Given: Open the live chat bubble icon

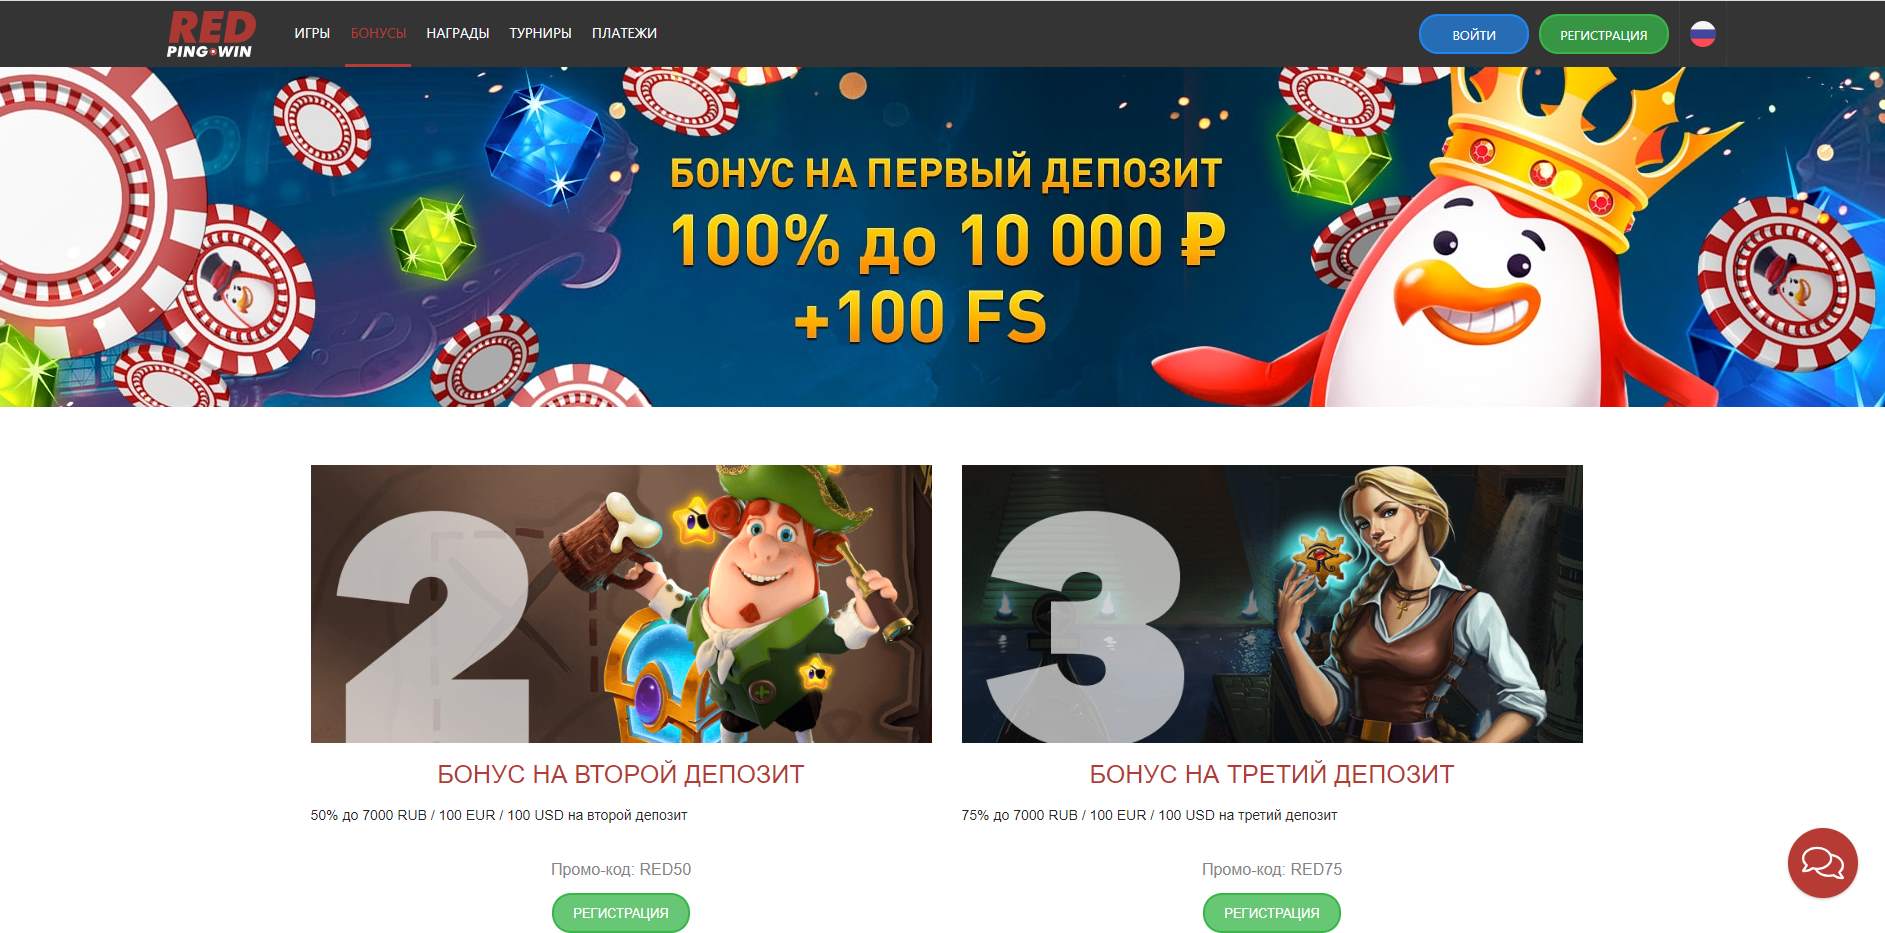Looking at the screenshot, I should (x=1822, y=862).
